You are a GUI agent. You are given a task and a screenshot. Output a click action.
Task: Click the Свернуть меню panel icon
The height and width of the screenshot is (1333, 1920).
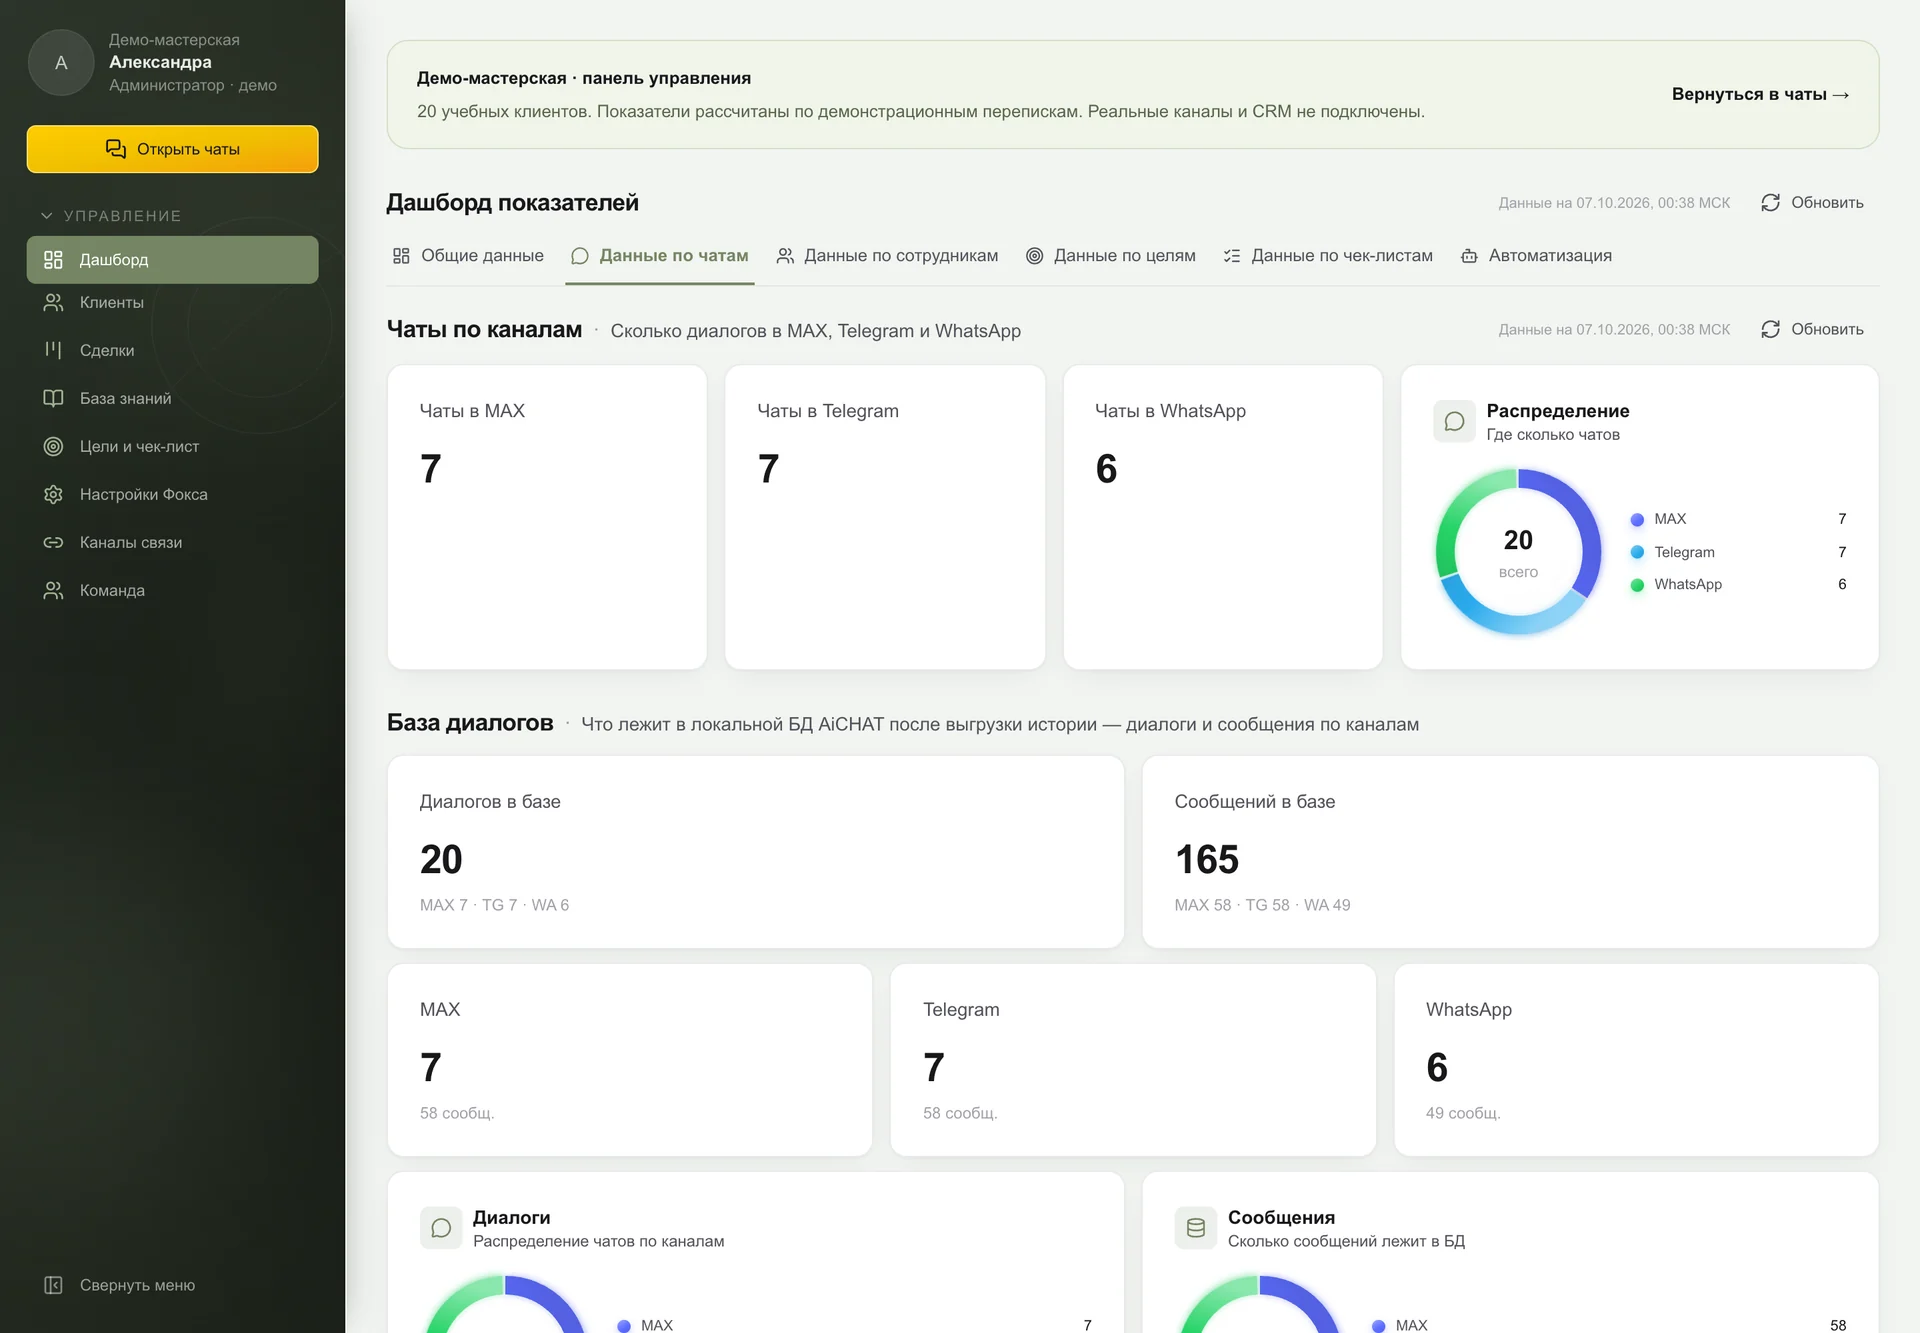click(x=53, y=1285)
